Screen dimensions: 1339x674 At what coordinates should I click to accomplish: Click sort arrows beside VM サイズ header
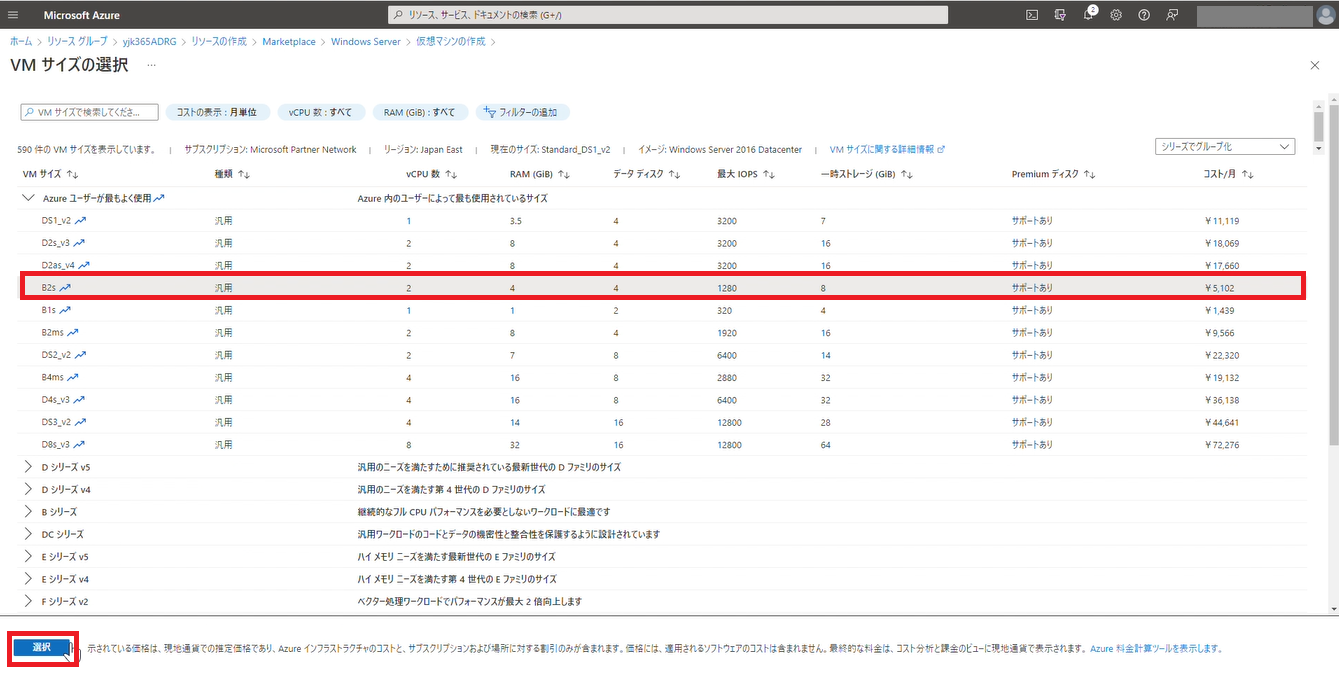73,175
